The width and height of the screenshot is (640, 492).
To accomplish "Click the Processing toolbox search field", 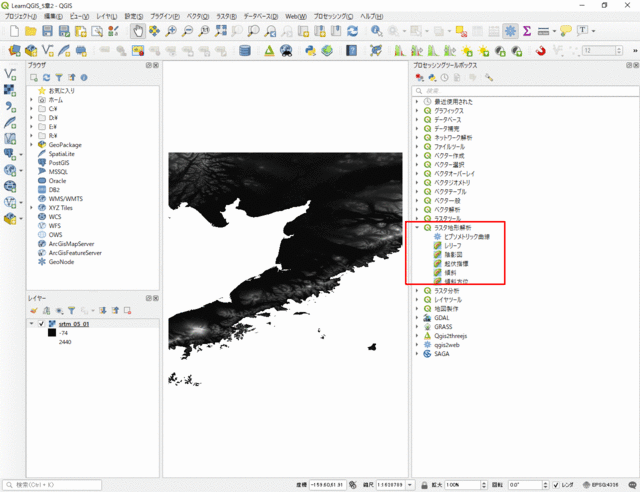I will 525,91.
